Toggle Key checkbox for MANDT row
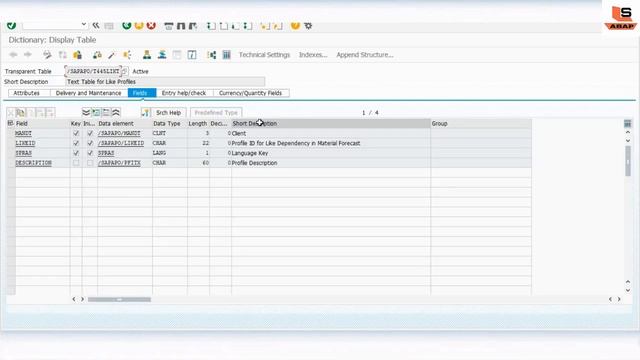 pos(76,133)
